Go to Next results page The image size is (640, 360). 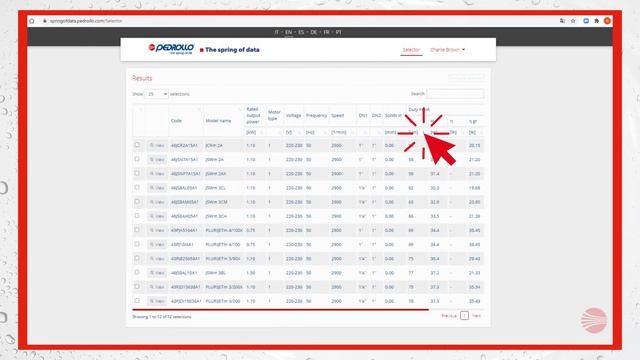click(476, 316)
